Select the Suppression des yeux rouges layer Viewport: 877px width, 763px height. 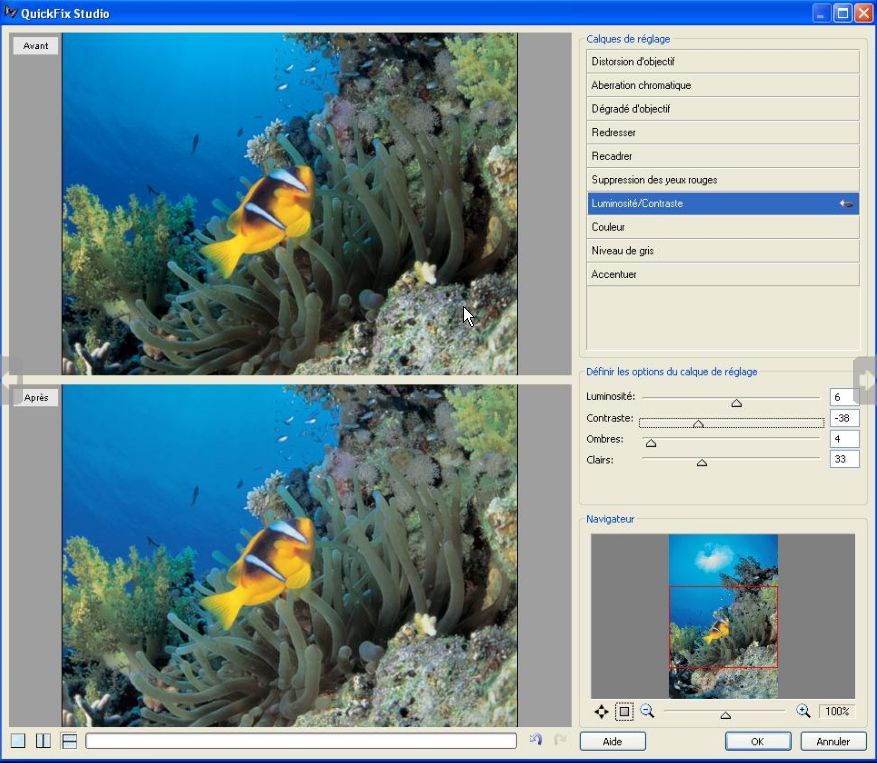[722, 180]
